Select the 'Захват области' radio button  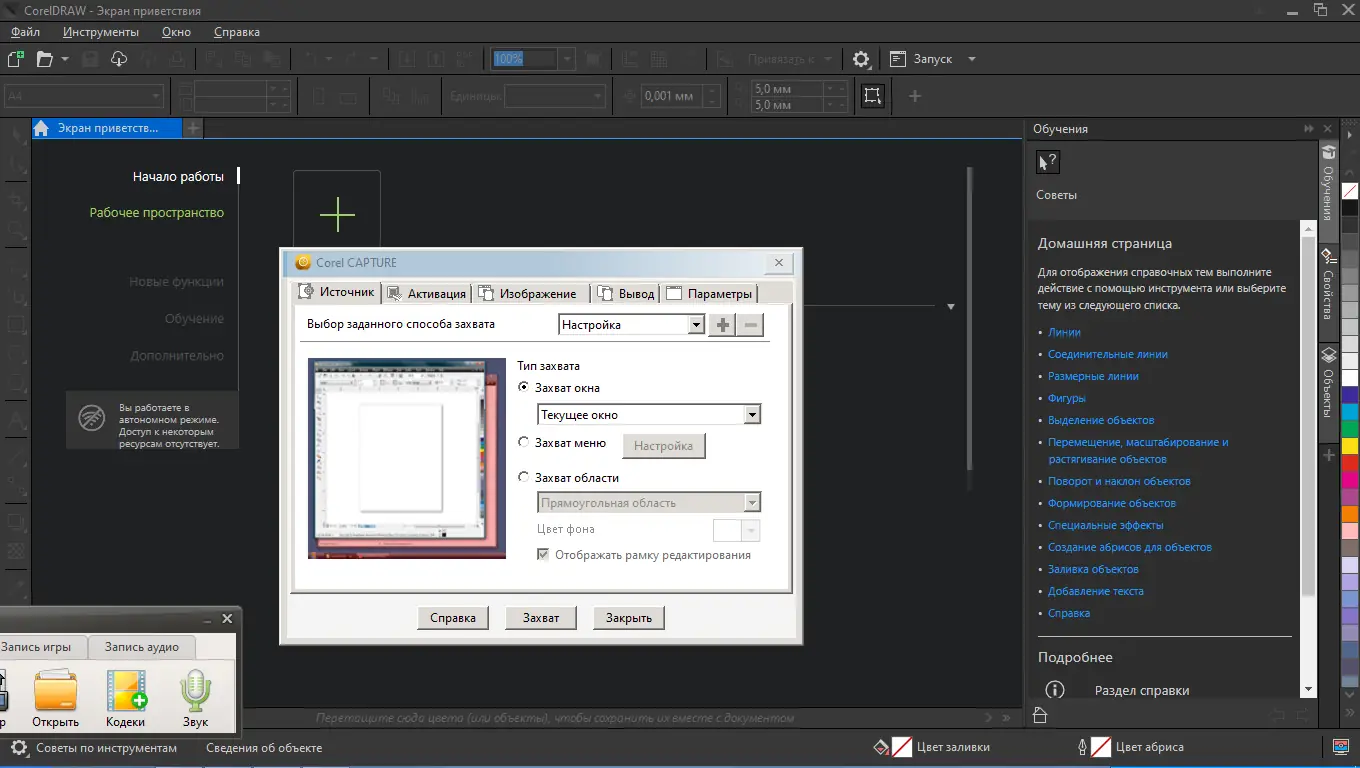tap(524, 478)
